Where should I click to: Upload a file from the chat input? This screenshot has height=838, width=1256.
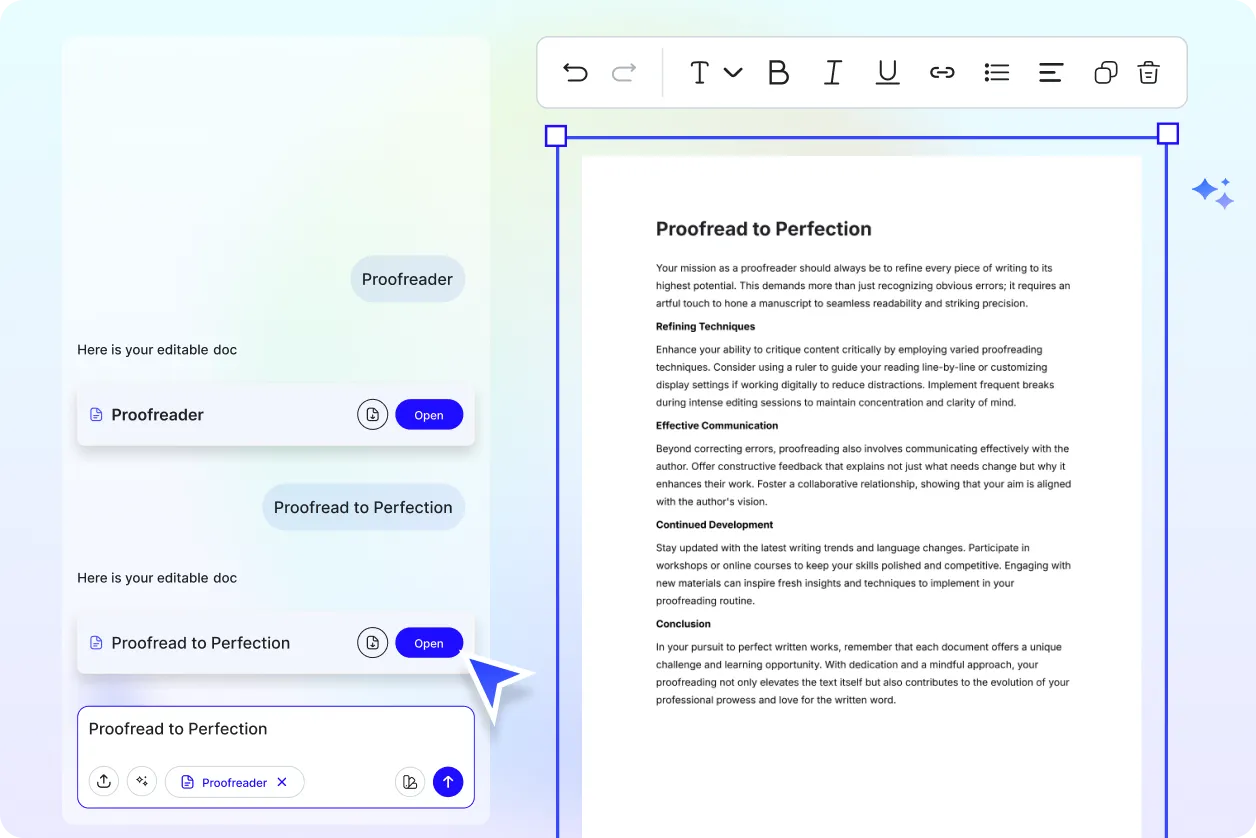point(104,781)
